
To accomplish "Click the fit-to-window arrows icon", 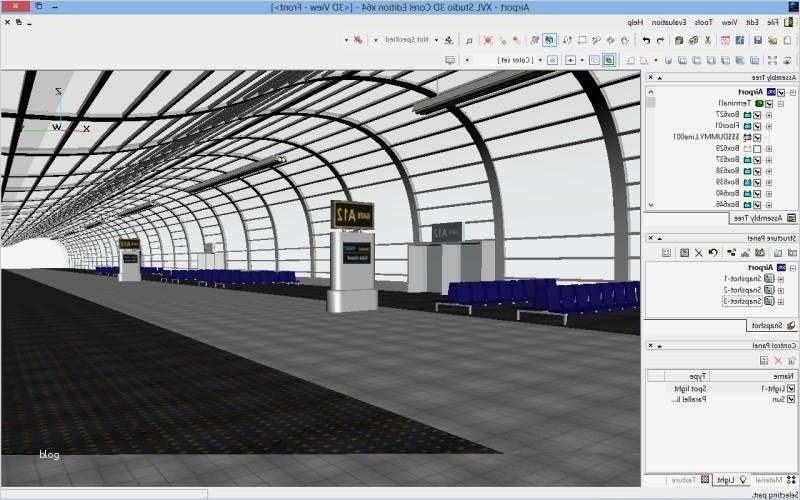I will coord(772,60).
